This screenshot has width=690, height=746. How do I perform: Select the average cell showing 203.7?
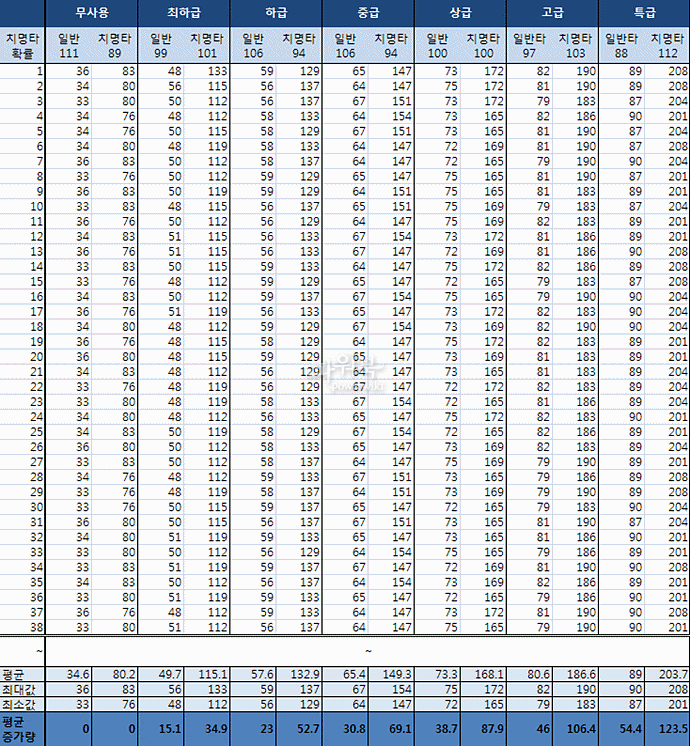pos(667,675)
